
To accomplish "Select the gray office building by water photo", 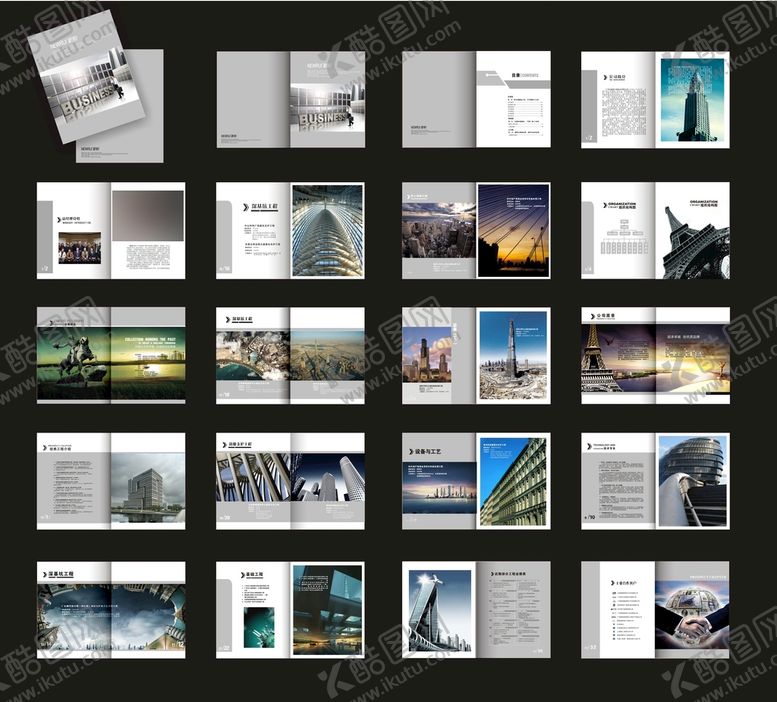I will point(147,487).
